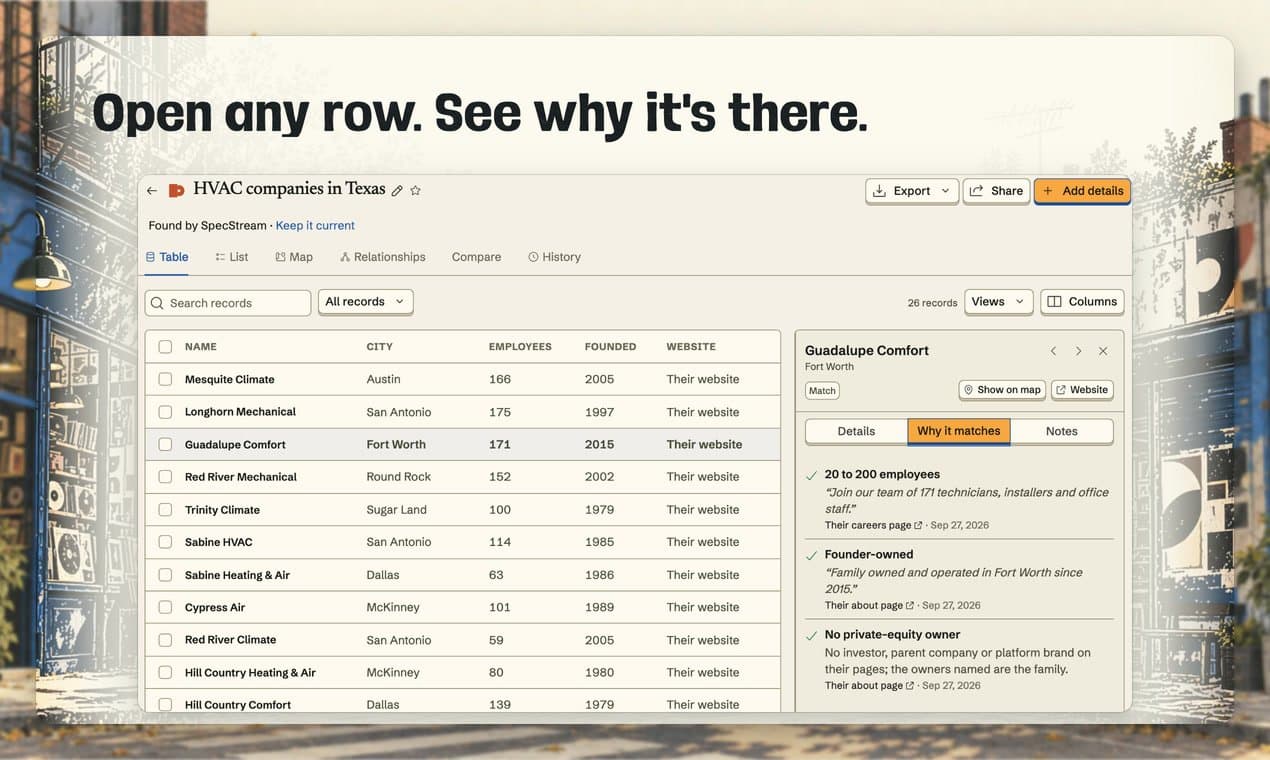
Task: Click Show on map button
Action: pyautogui.click(x=1002, y=390)
